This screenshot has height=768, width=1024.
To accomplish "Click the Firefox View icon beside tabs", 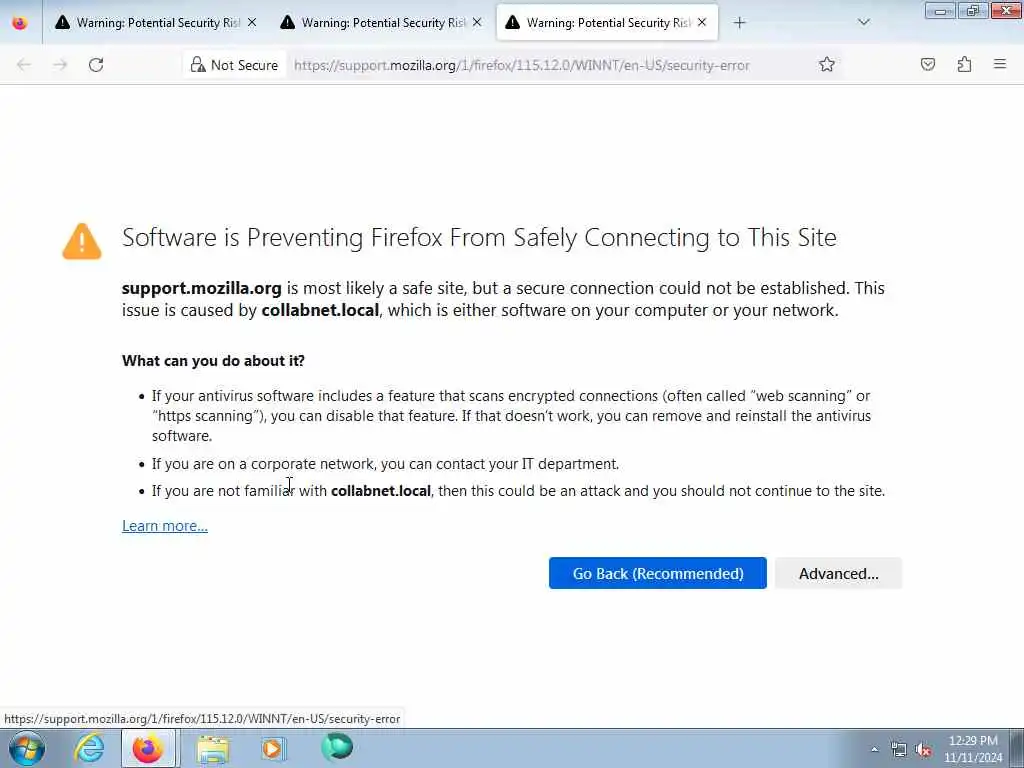I will (x=20, y=23).
